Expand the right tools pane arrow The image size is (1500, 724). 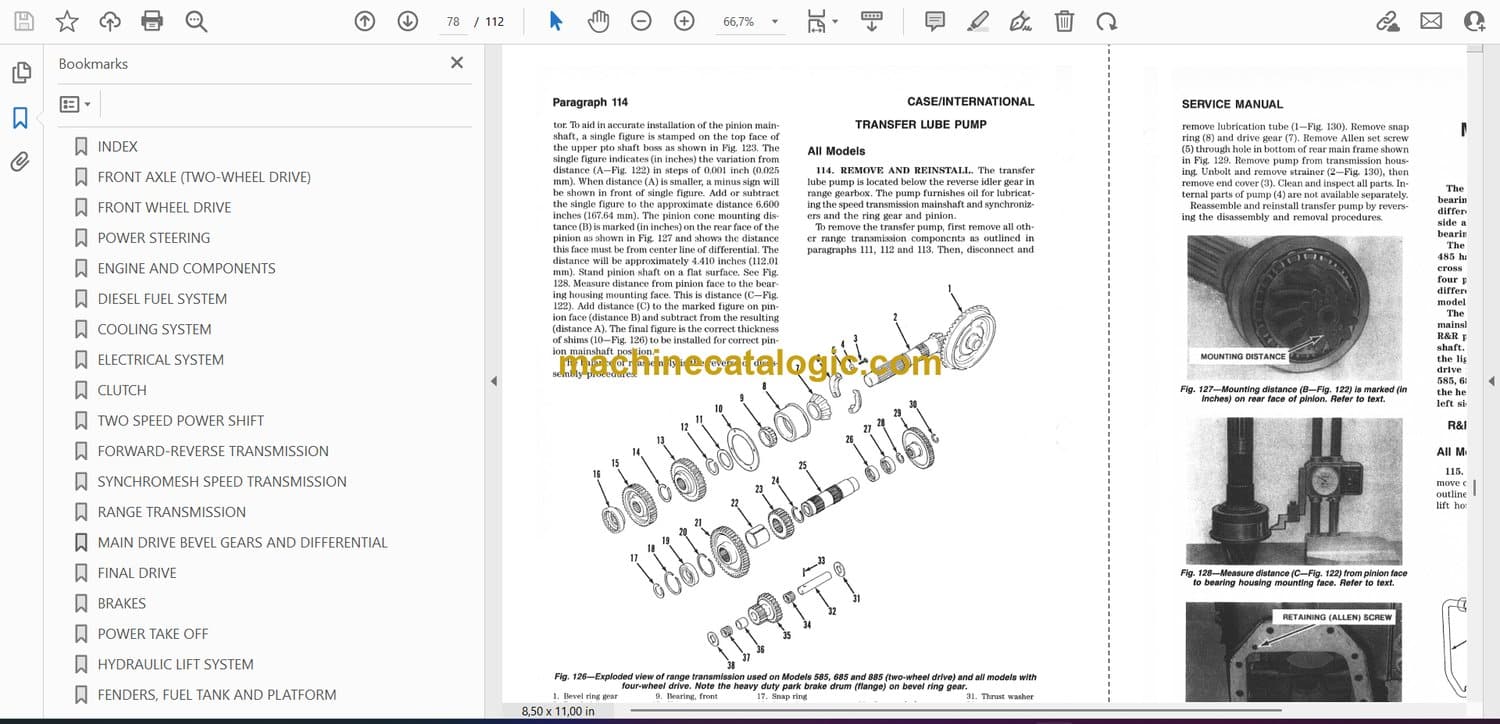point(1491,381)
